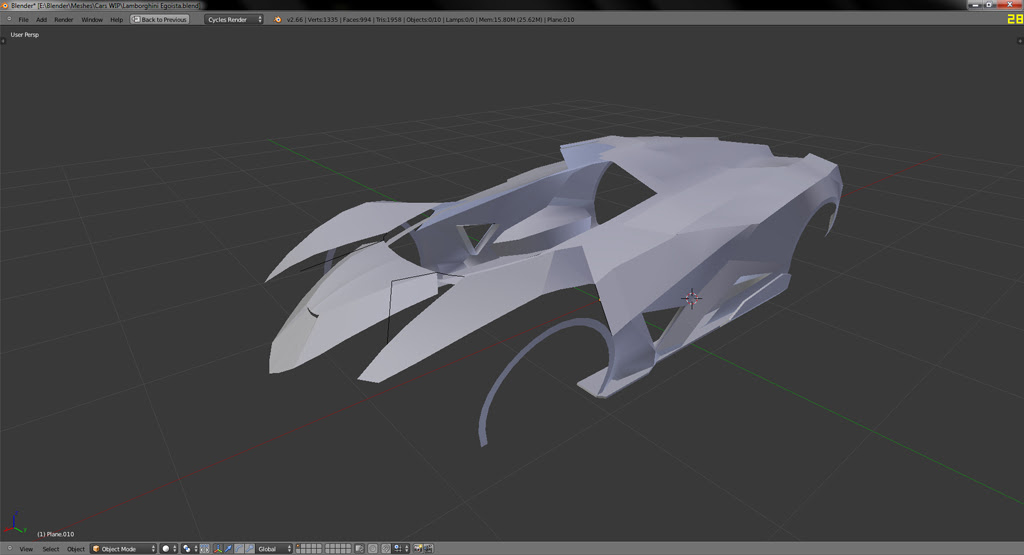Open the Render menu

(x=63, y=19)
